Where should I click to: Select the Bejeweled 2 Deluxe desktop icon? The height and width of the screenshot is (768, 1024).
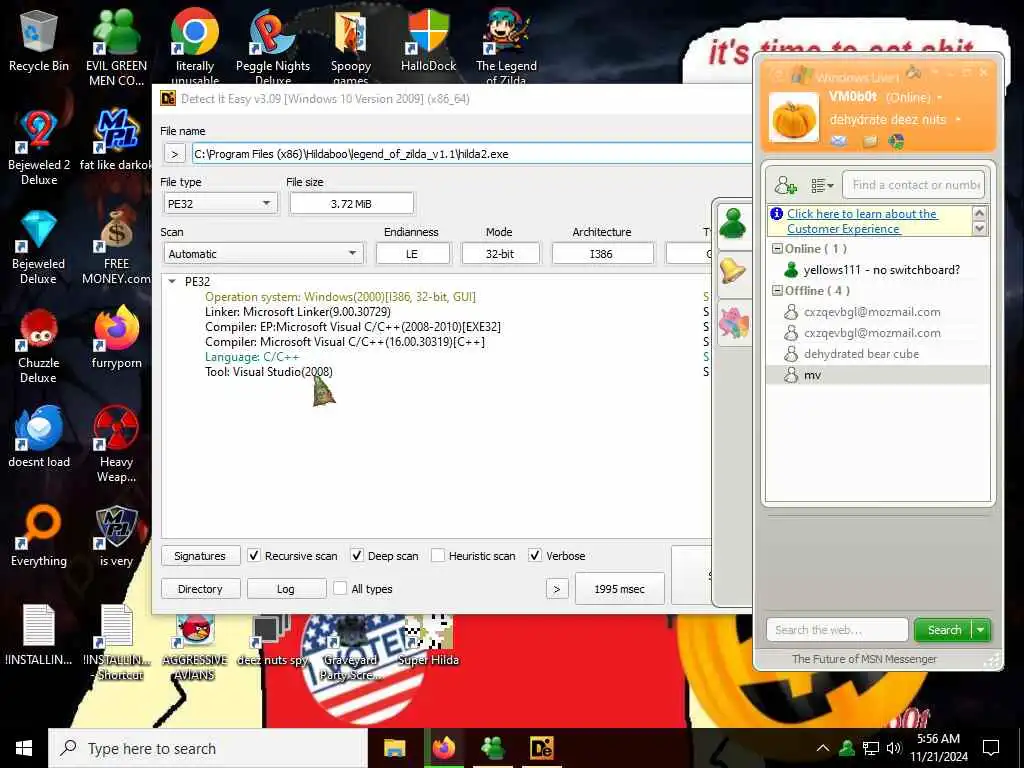[39, 148]
